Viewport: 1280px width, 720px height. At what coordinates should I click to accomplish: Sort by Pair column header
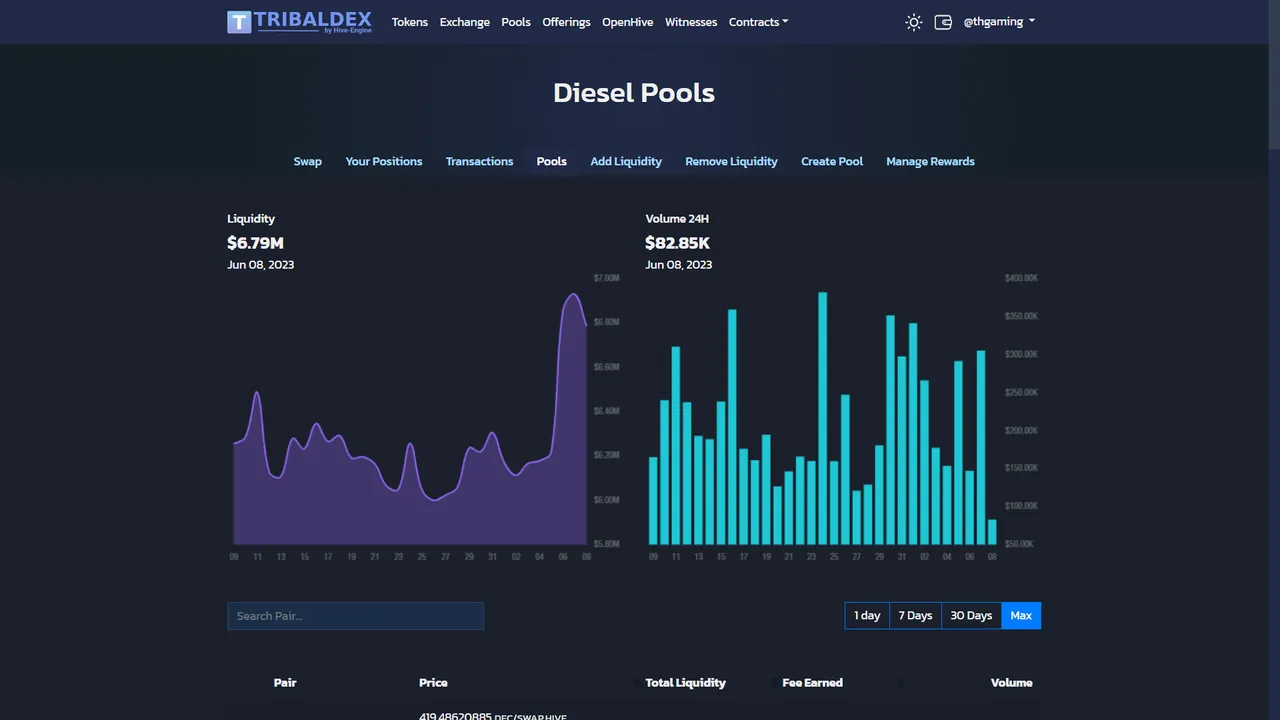coord(285,683)
